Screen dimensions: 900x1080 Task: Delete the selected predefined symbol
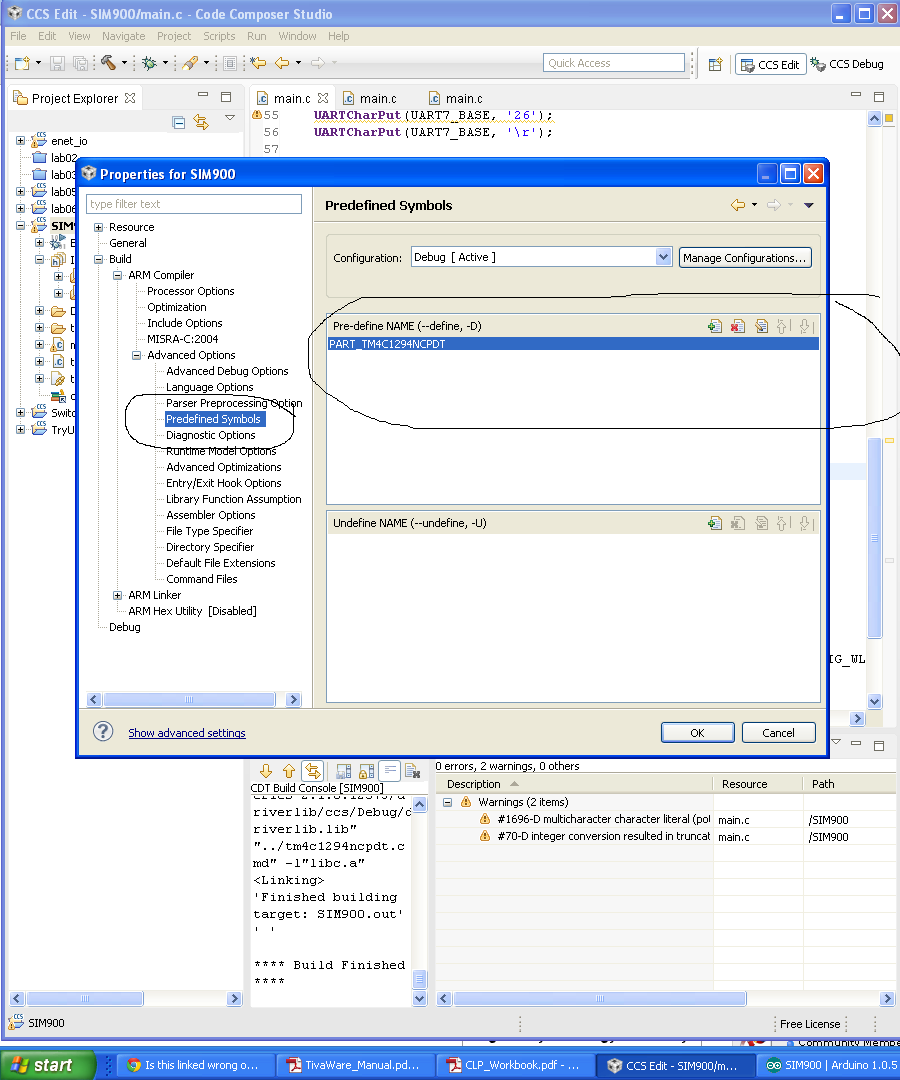pos(738,325)
